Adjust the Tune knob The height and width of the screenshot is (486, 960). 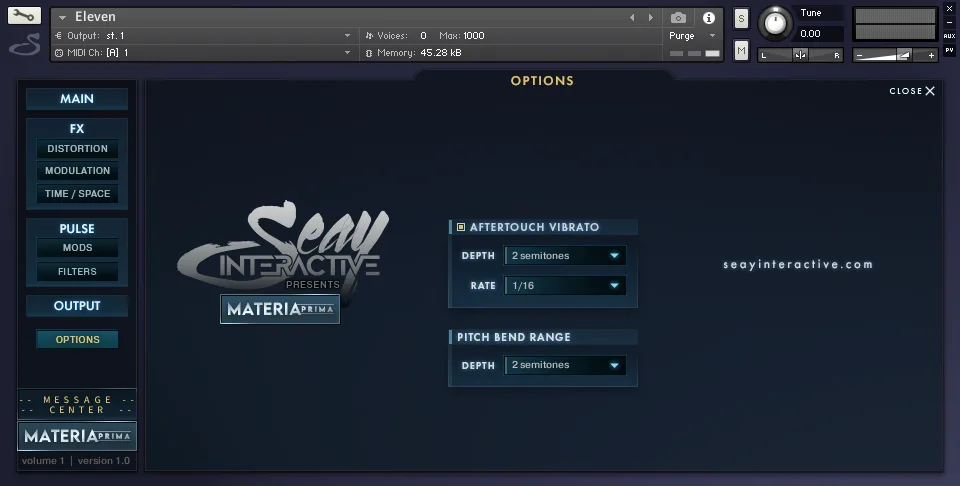click(773, 23)
